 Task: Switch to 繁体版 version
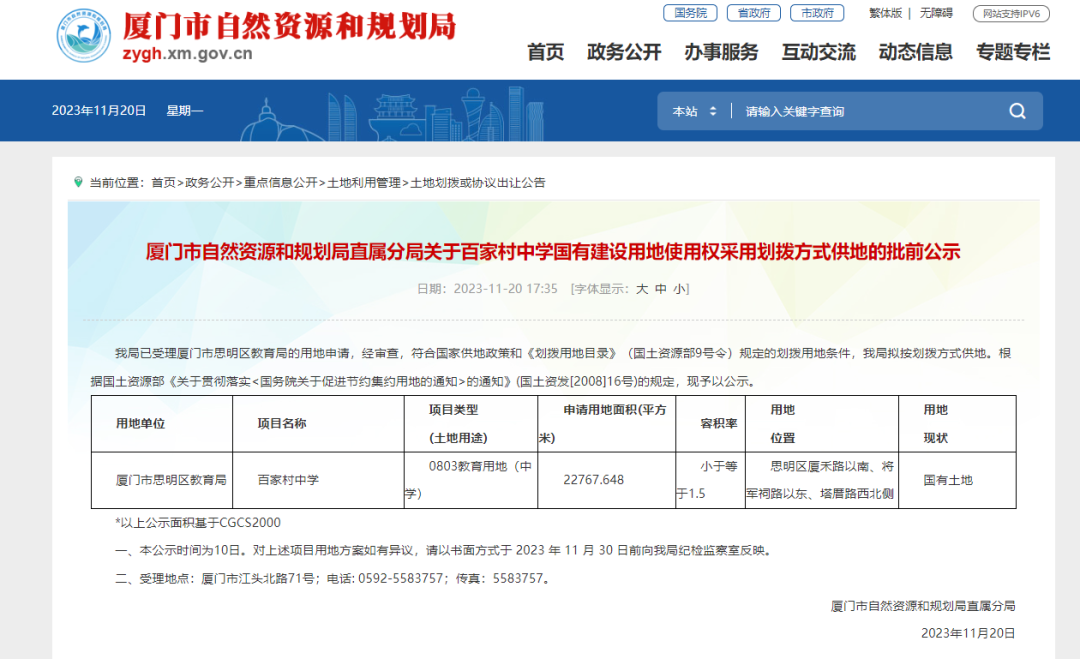click(x=885, y=13)
